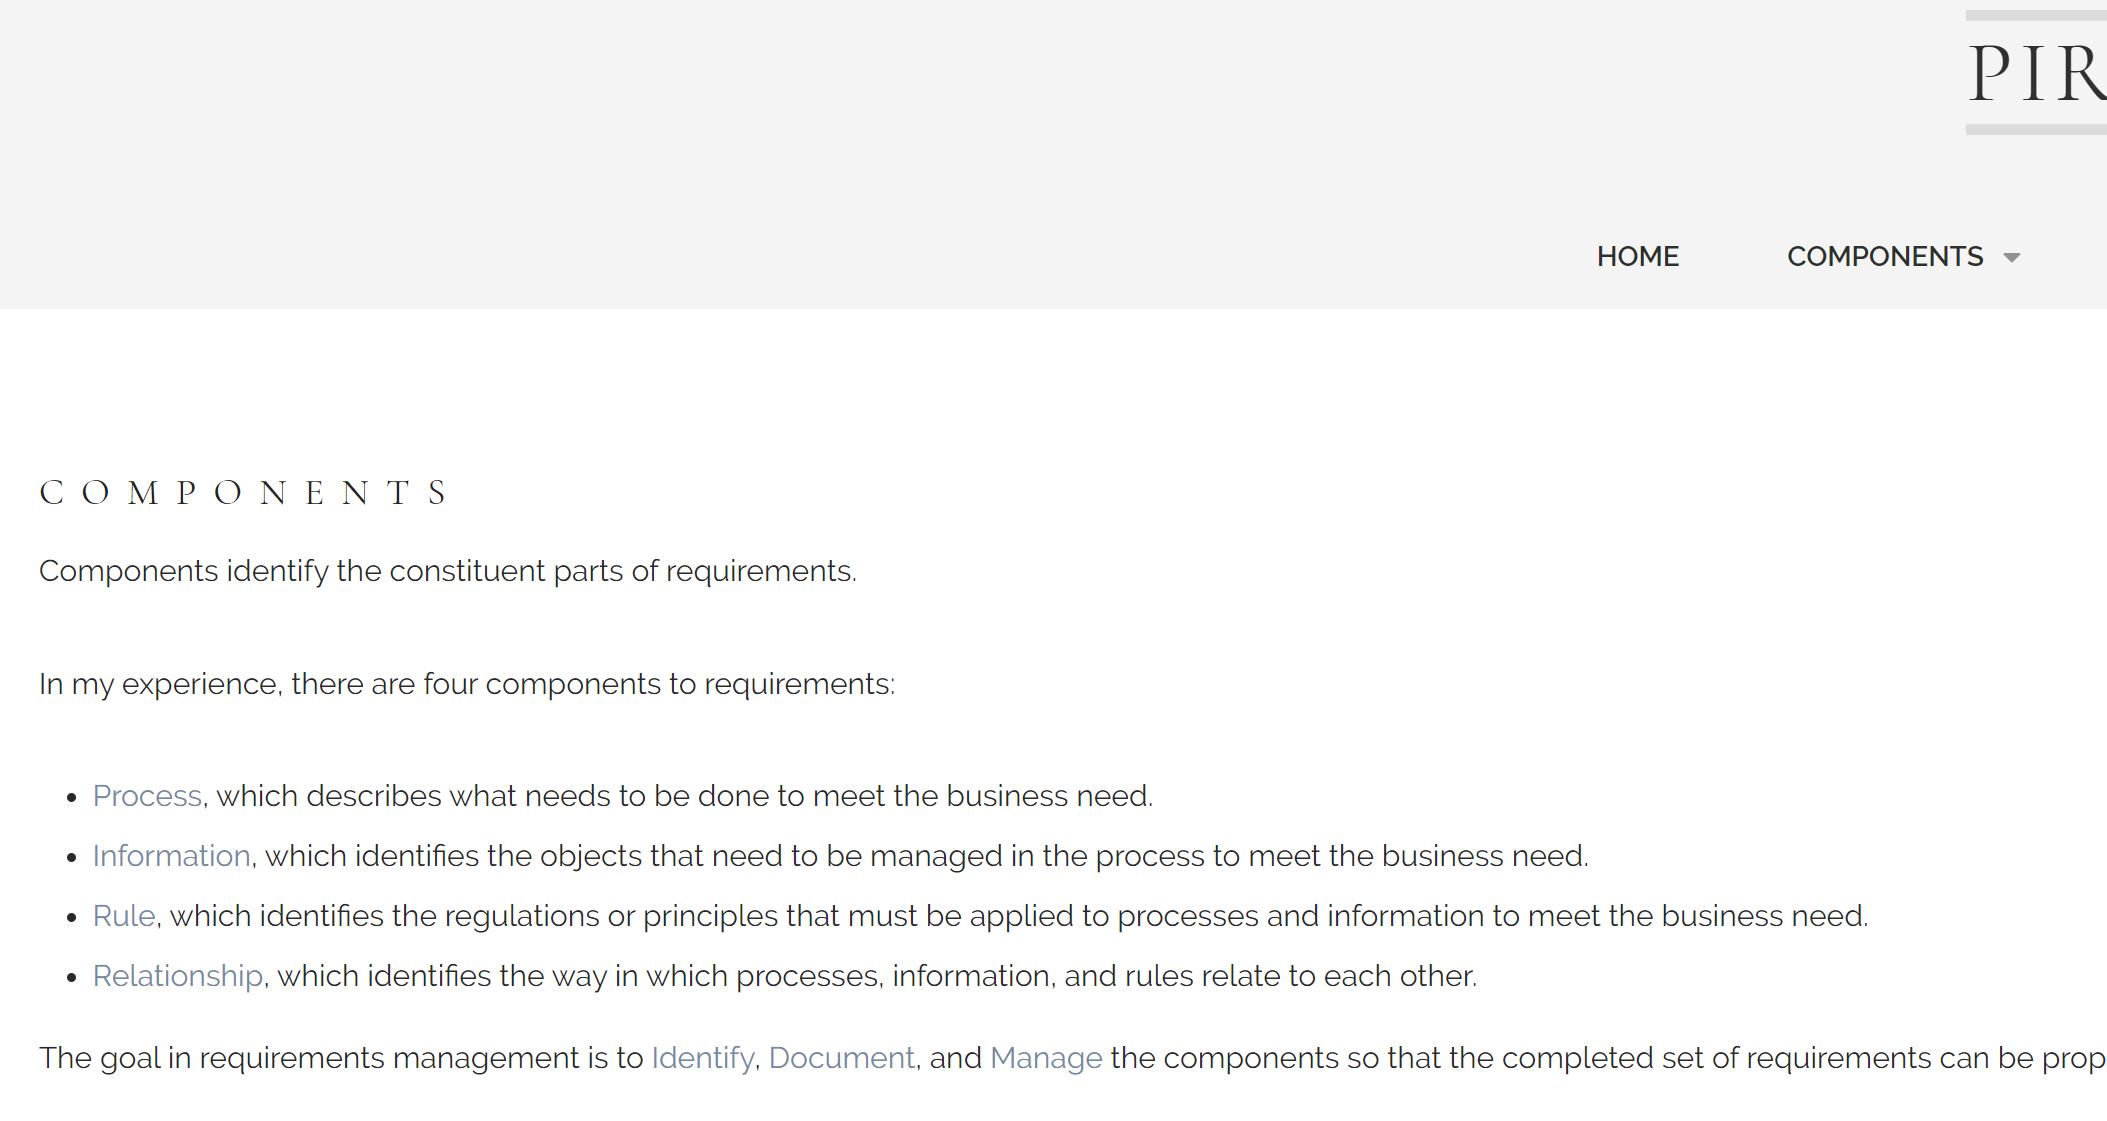Open the Information link
The image size is (2107, 1121).
pos(171,856)
